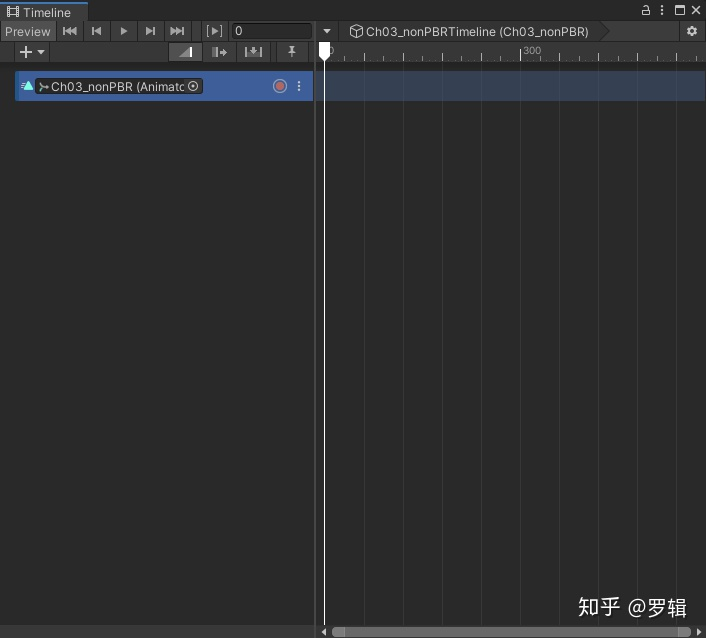Click the scroll right arrow
The height and width of the screenshot is (638, 706).
point(699,632)
